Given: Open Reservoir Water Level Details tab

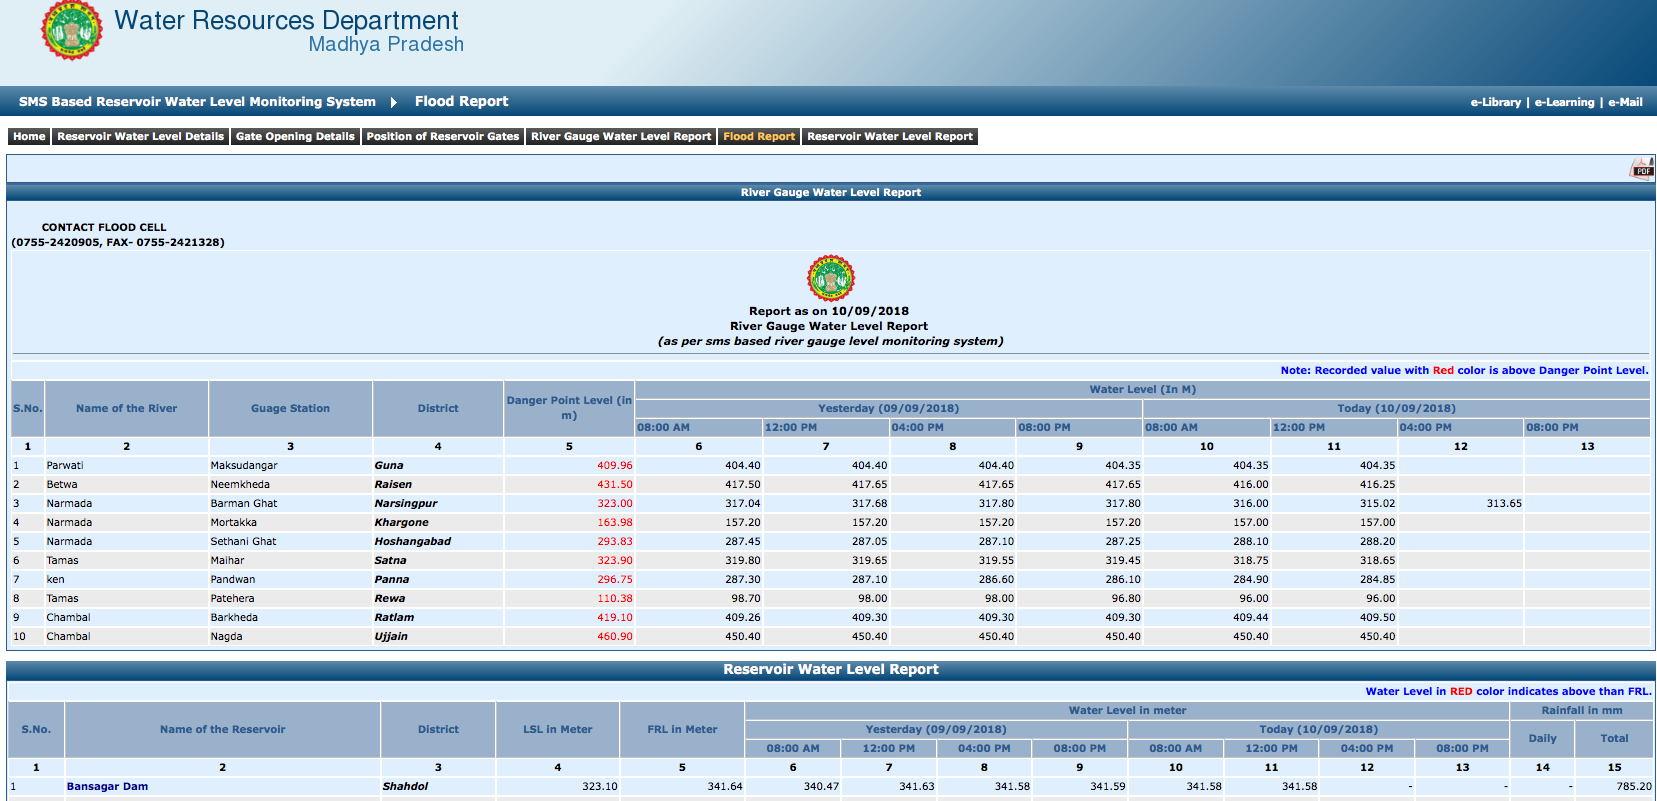Looking at the screenshot, I should tap(140, 137).
